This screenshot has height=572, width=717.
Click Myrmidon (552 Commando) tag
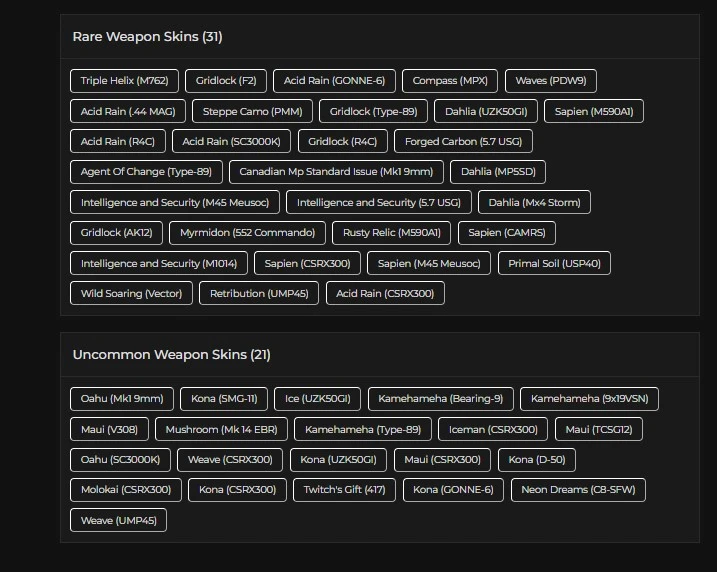click(x=247, y=233)
